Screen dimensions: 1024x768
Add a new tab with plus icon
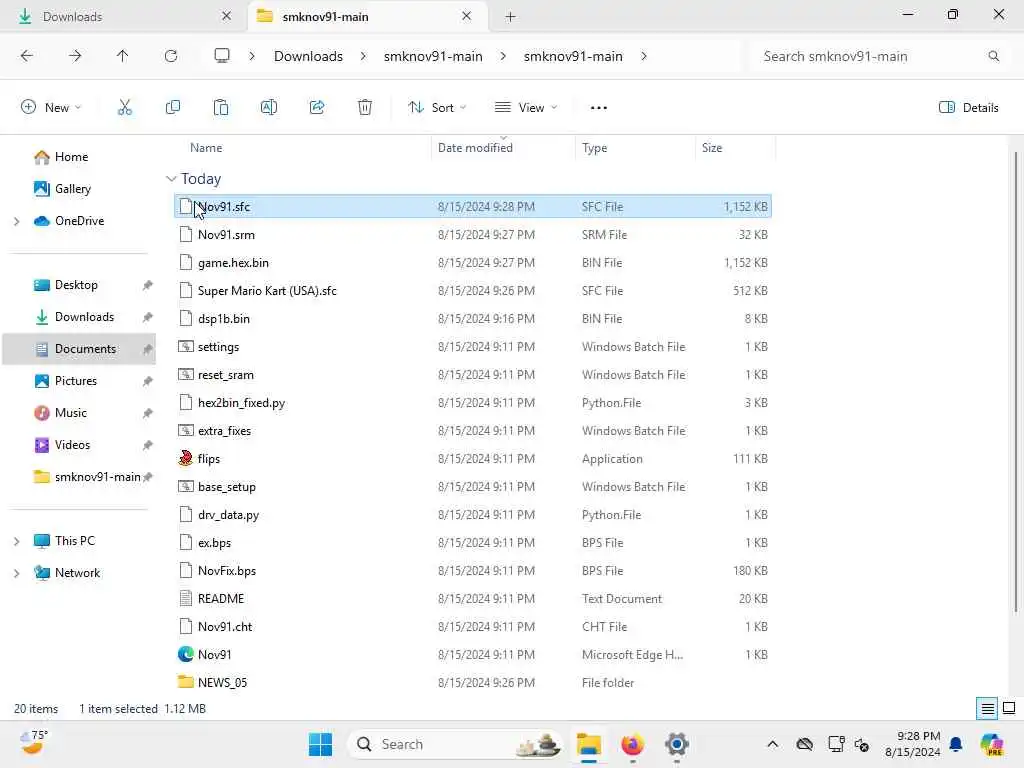pyautogui.click(x=511, y=17)
